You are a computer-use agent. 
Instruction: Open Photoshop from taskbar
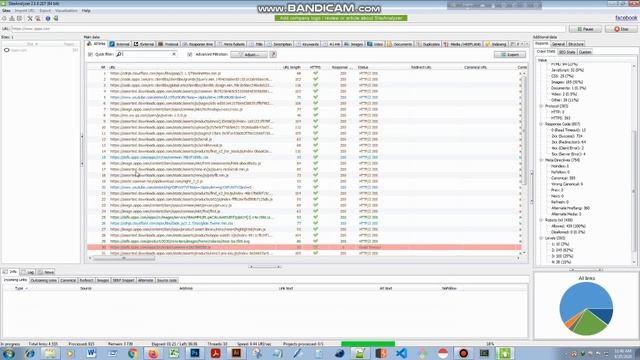tap(195, 353)
